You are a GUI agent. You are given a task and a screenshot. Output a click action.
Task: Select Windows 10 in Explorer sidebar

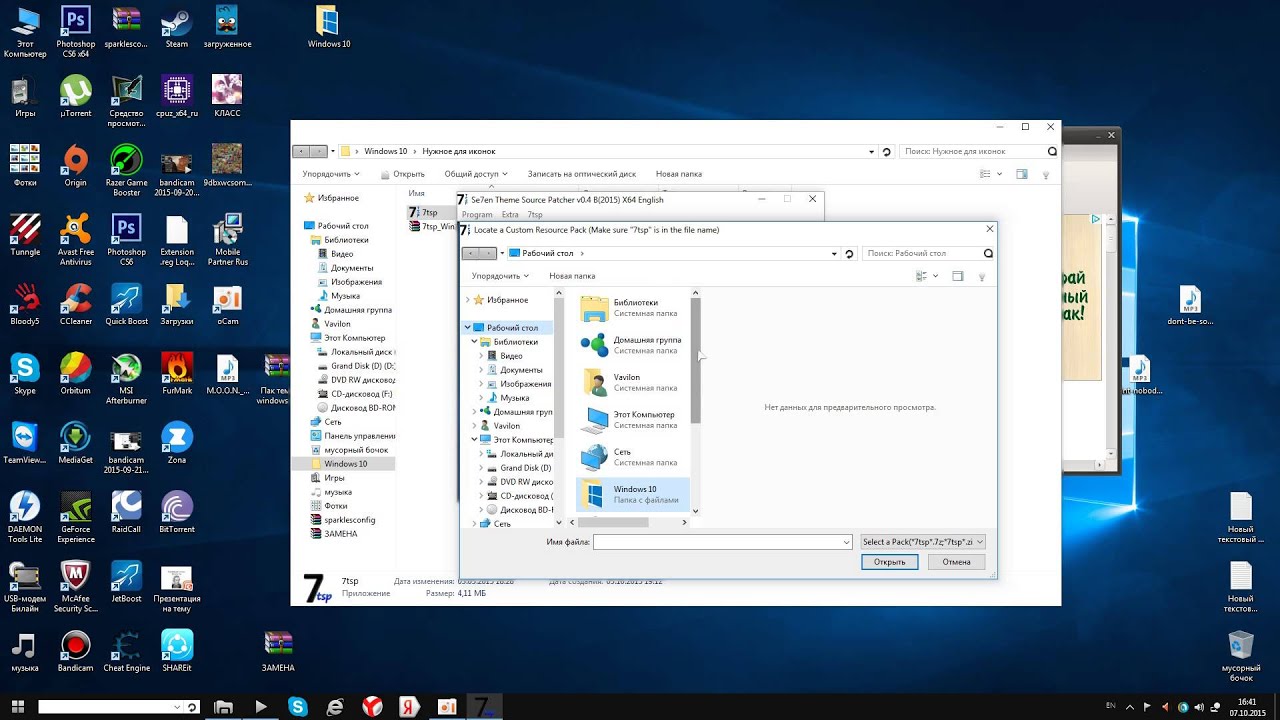(x=345, y=464)
